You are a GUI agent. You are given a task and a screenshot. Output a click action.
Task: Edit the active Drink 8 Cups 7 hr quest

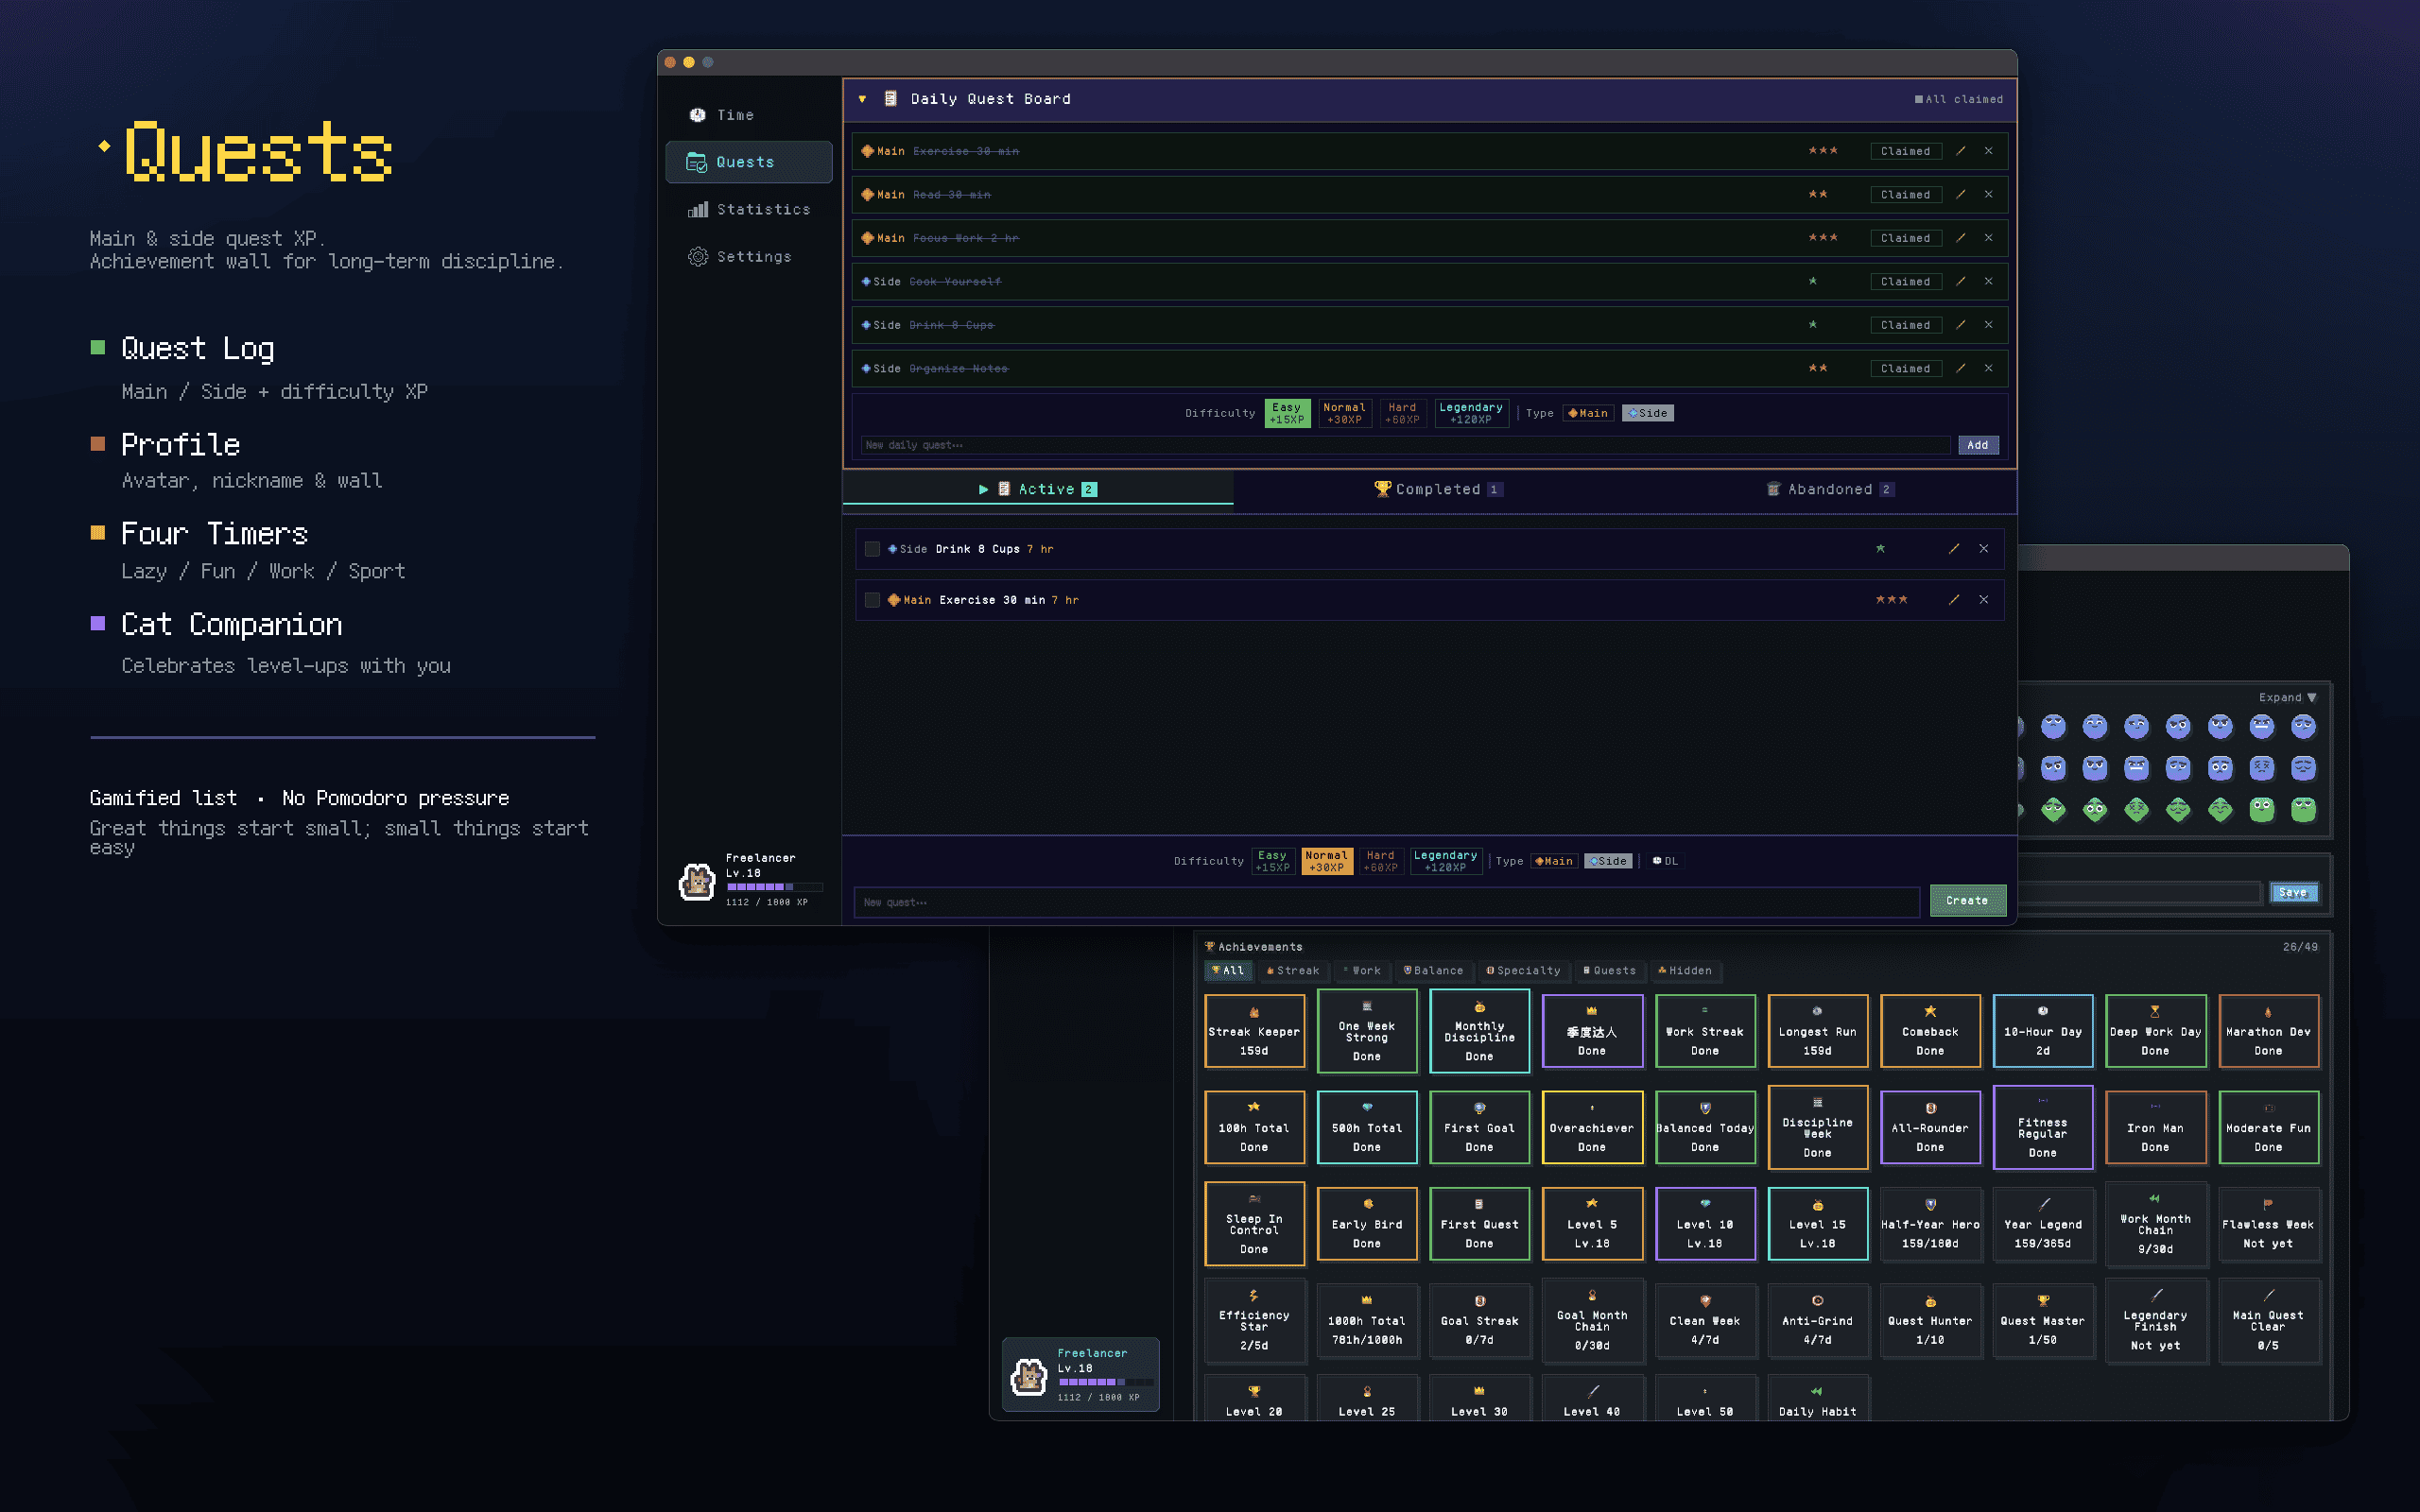tap(1953, 549)
